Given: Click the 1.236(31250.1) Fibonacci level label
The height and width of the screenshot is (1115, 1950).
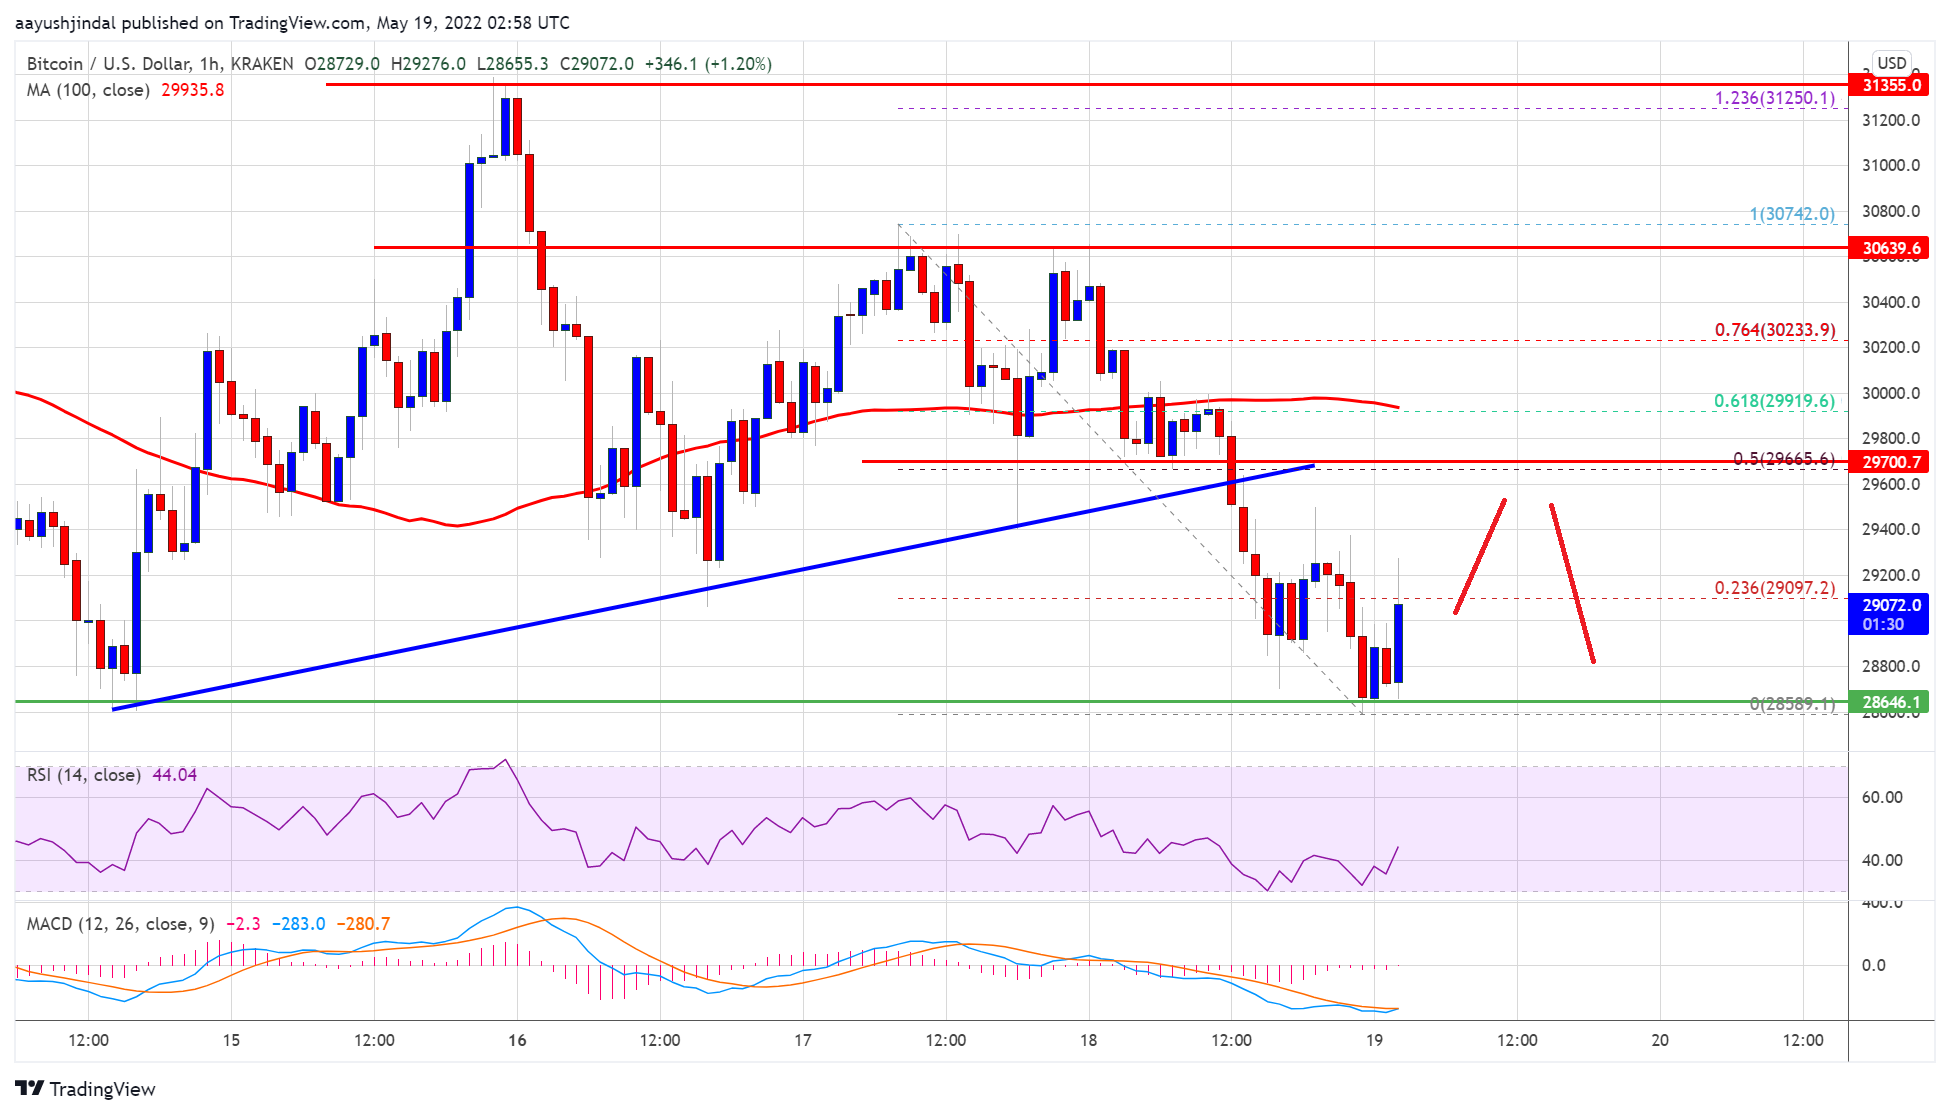Looking at the screenshot, I should click(x=1775, y=98).
